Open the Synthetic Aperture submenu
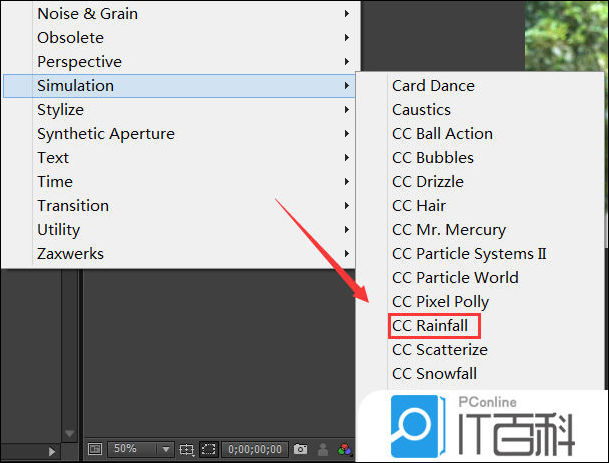Screen dimensions: 609x463 point(179,134)
